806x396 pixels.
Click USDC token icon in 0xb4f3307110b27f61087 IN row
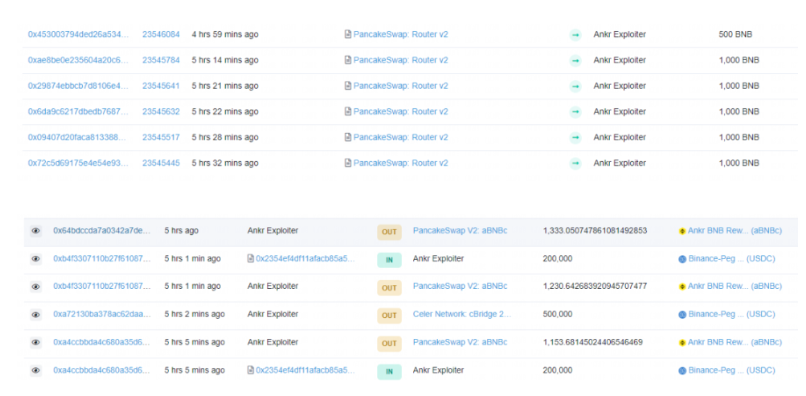tap(682, 259)
